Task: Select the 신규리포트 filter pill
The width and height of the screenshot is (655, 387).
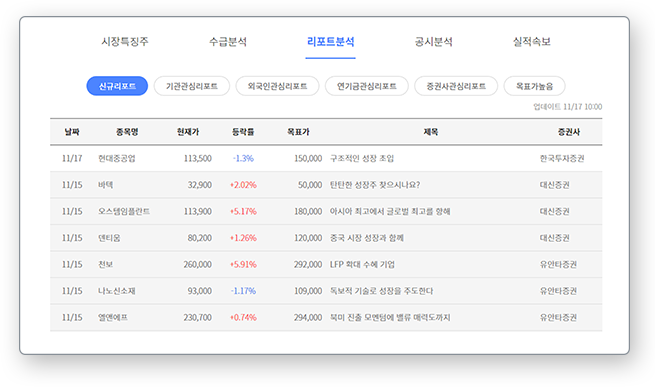Action: click(x=117, y=86)
